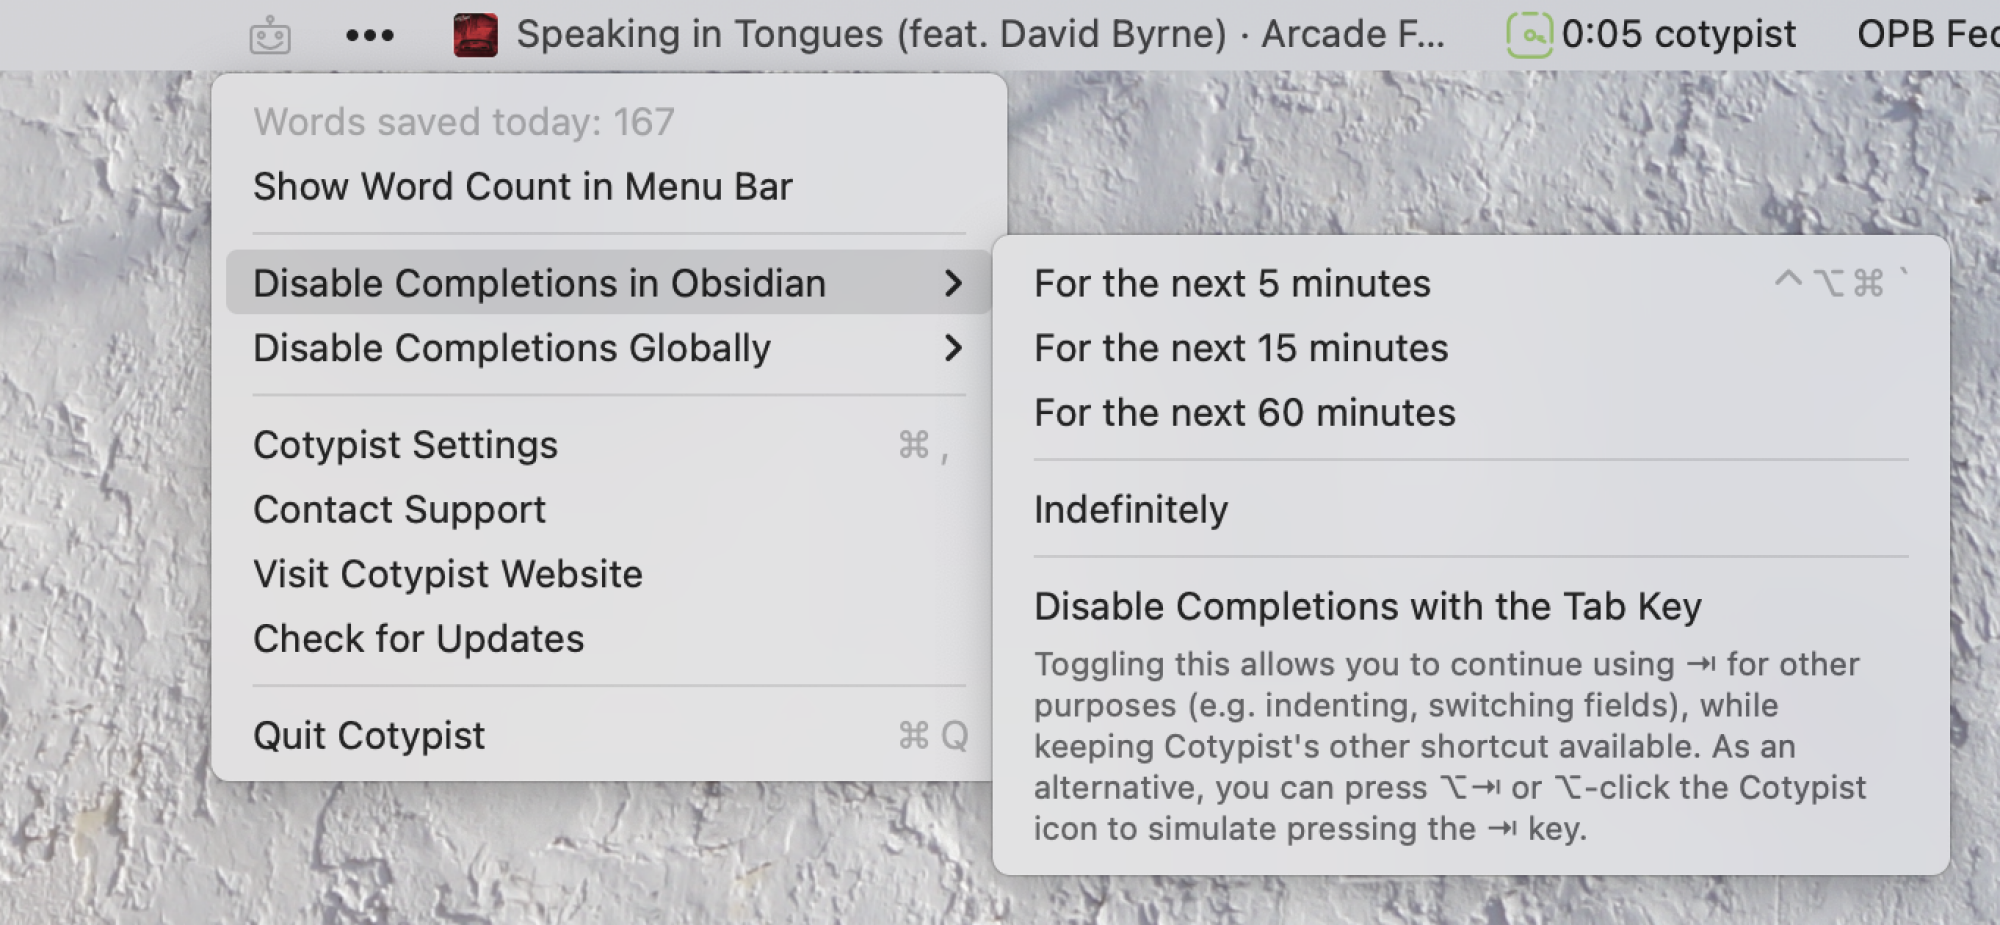The height and width of the screenshot is (925, 2000).
Task: Choose Quit Cotypist
Action: pyautogui.click(x=609, y=736)
